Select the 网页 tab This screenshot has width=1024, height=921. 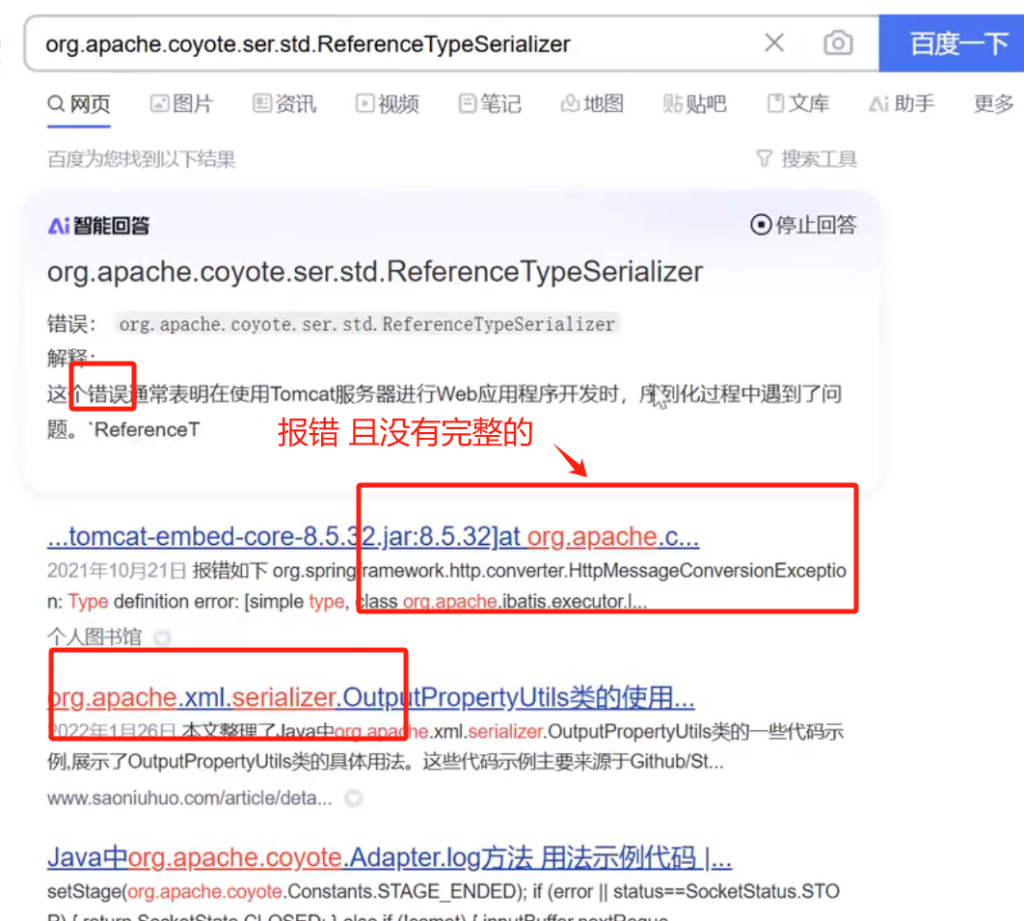(x=79, y=104)
